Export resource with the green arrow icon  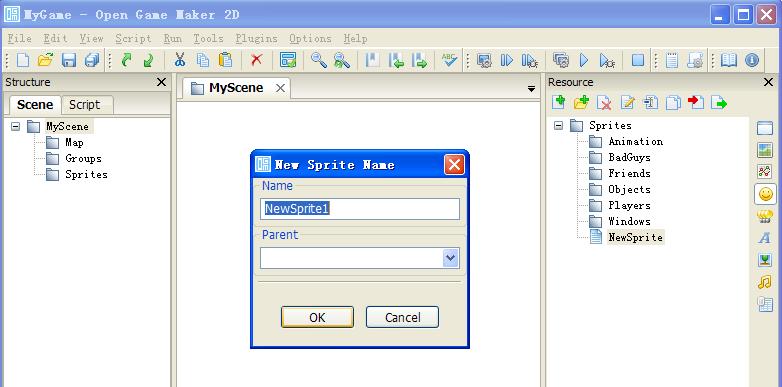coord(719,103)
